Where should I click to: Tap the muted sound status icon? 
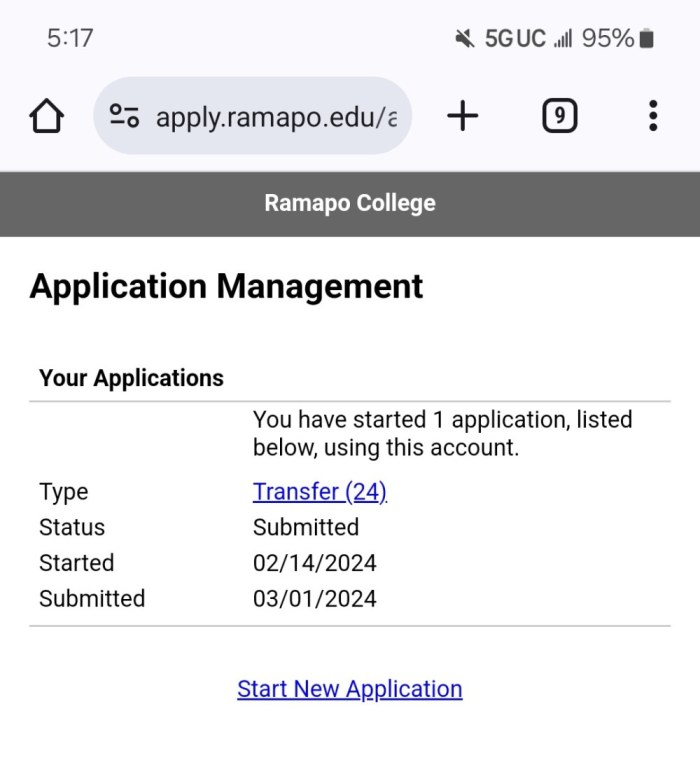coord(465,38)
